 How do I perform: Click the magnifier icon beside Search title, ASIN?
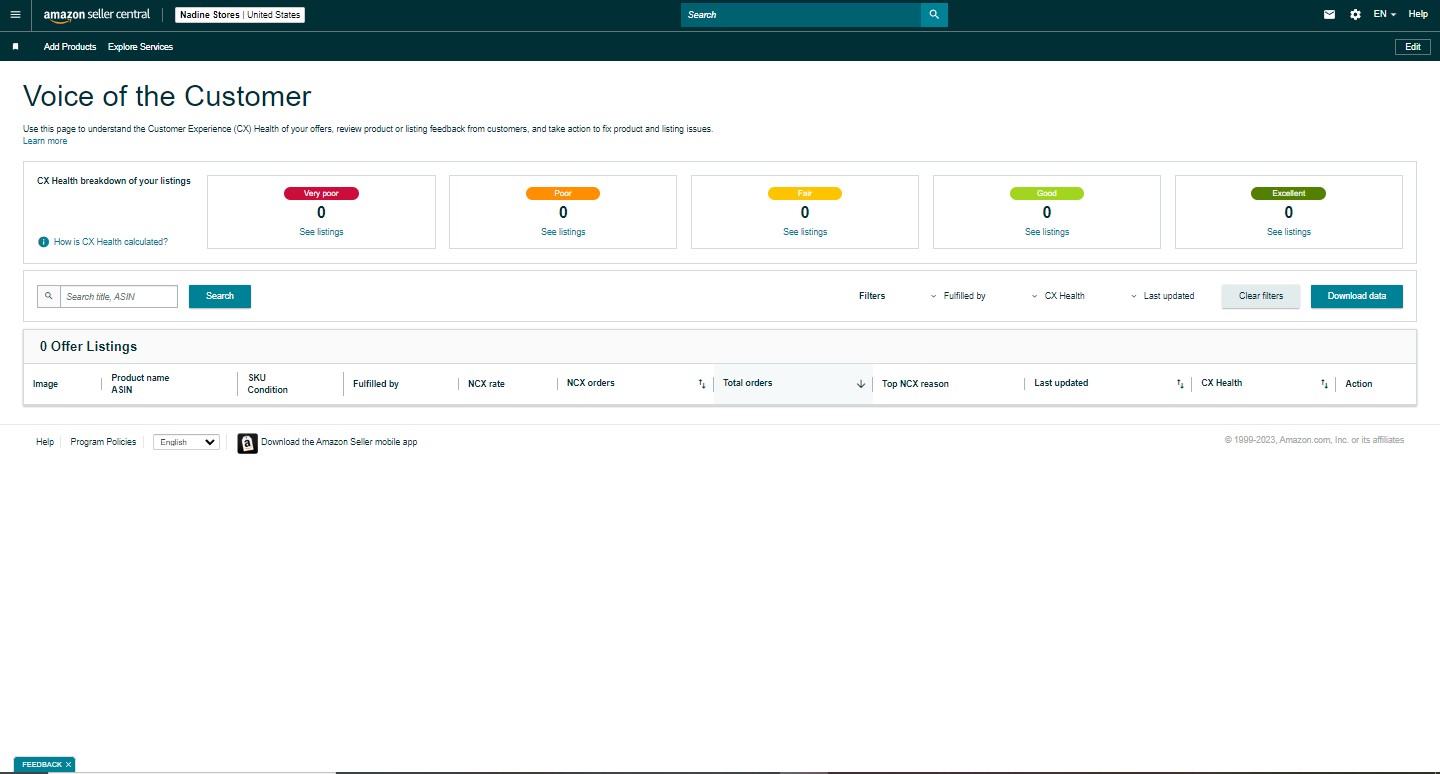tap(49, 296)
